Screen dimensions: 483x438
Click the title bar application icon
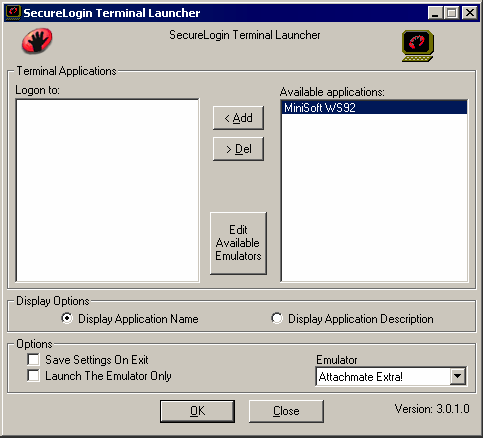click(13, 13)
